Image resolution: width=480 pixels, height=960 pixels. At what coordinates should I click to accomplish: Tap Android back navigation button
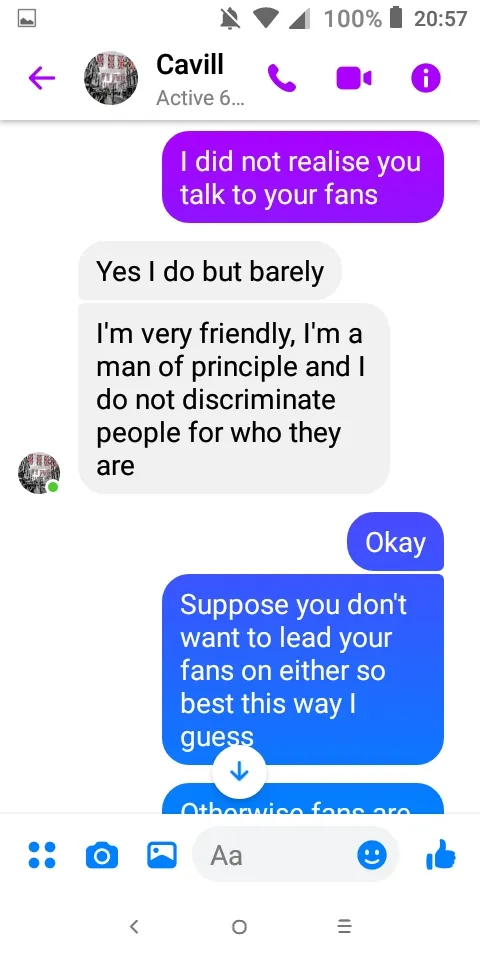135,926
